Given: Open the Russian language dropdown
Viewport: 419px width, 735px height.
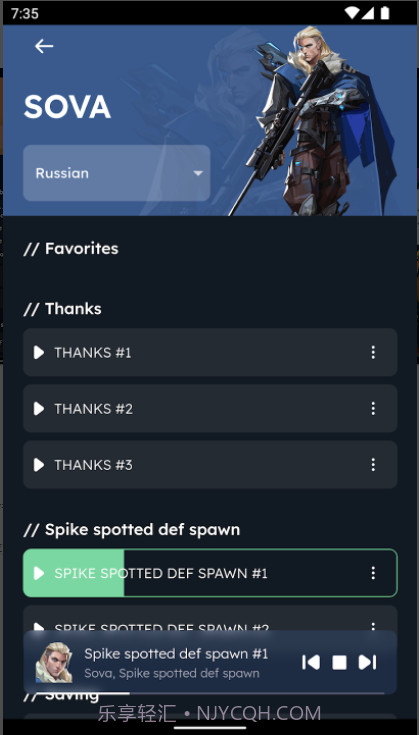Looking at the screenshot, I should click(117, 173).
